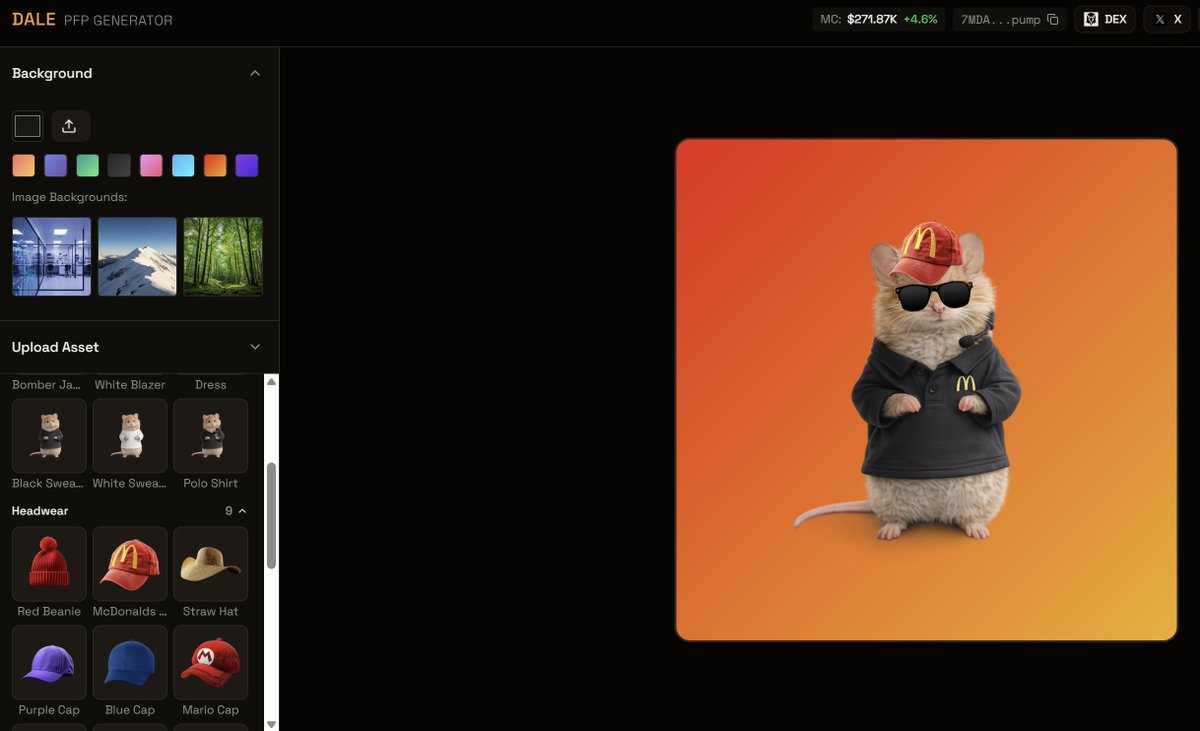Click the DALE PFP Generator logo
Image resolution: width=1200 pixels, height=731 pixels.
(90, 19)
